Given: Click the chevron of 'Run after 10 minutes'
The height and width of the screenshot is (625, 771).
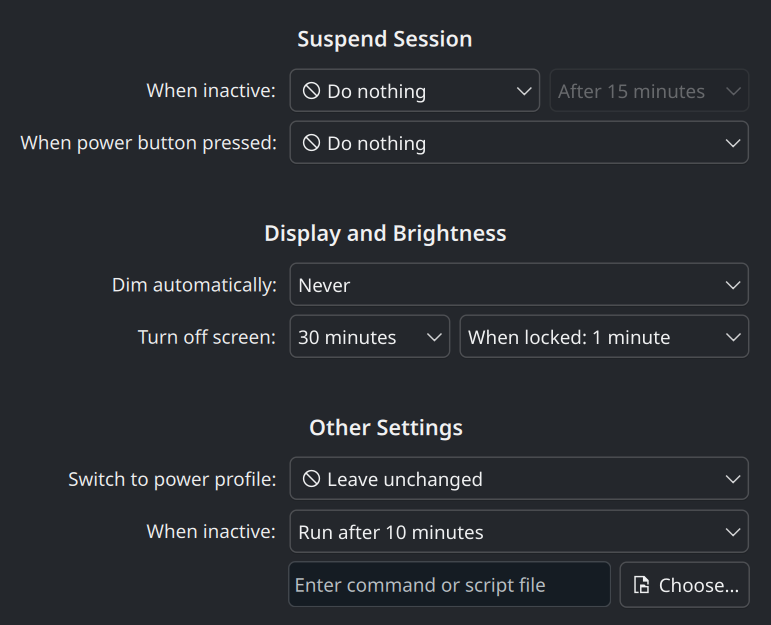Looking at the screenshot, I should click(731, 532).
